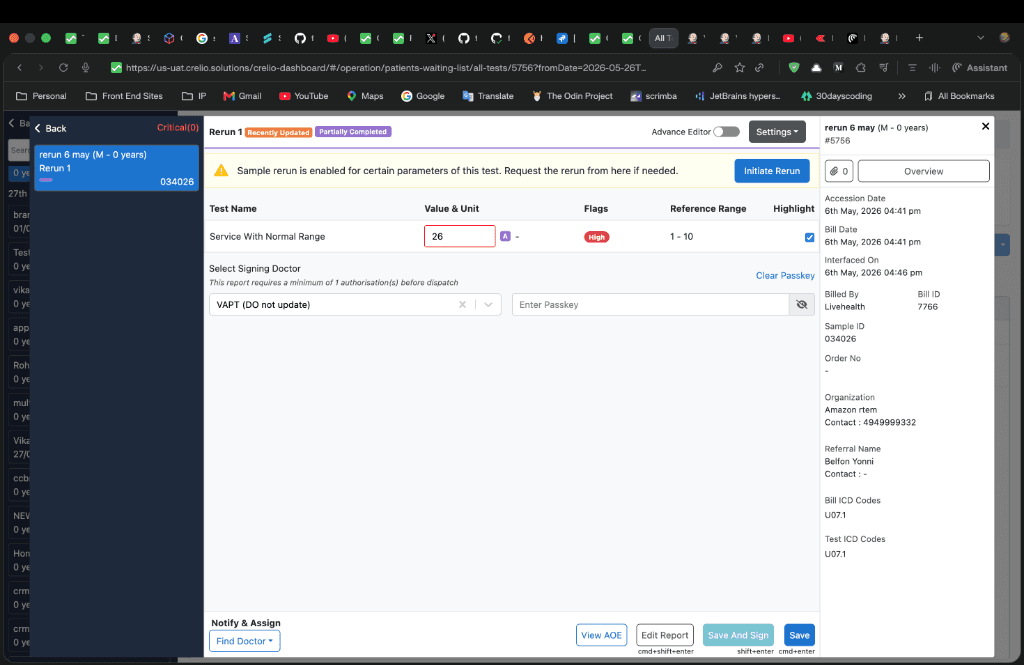Open All Bookmarks folder

click(959, 96)
